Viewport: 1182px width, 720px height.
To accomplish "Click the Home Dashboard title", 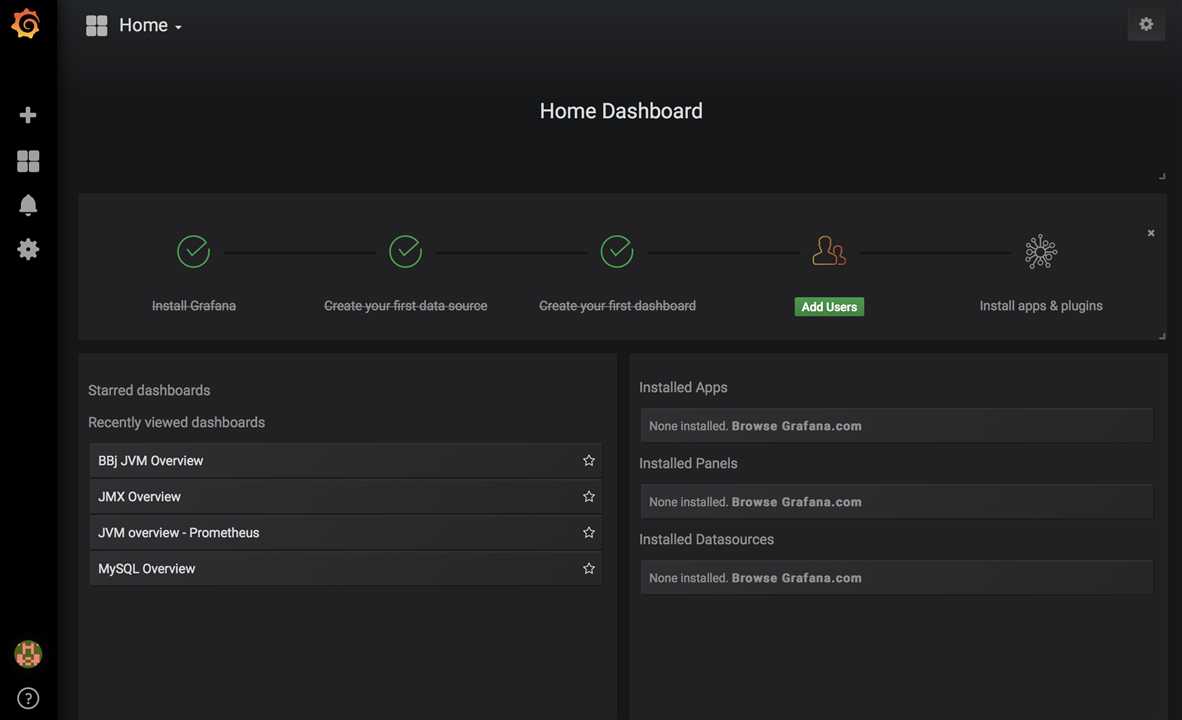I will point(621,111).
